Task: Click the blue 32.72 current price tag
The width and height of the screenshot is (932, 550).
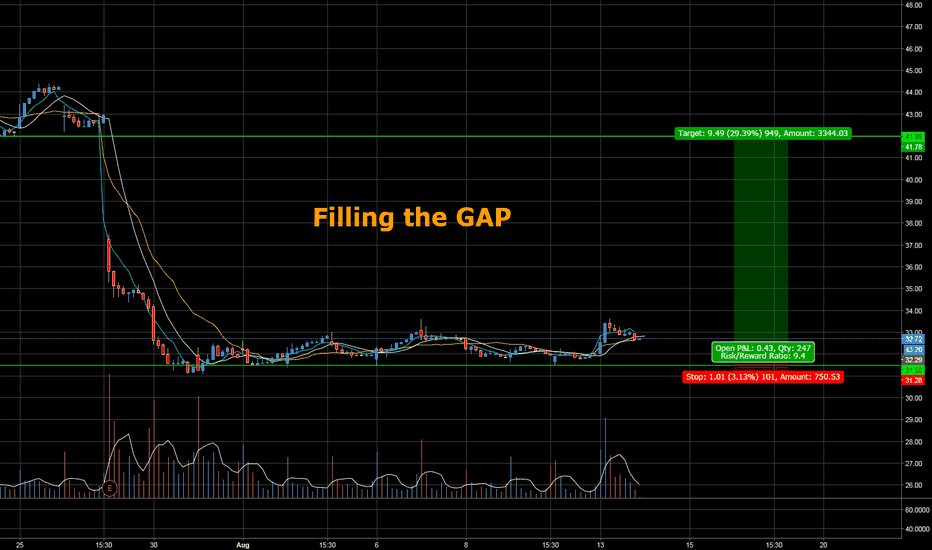Action: point(913,339)
